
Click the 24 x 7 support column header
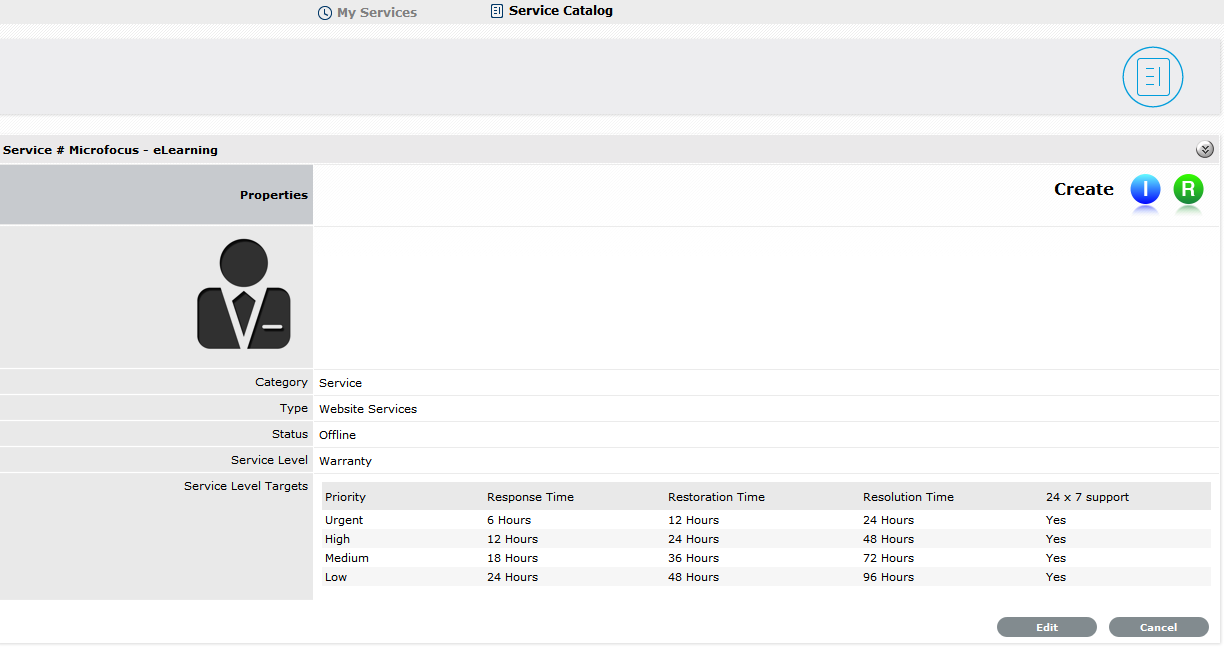tap(1087, 497)
